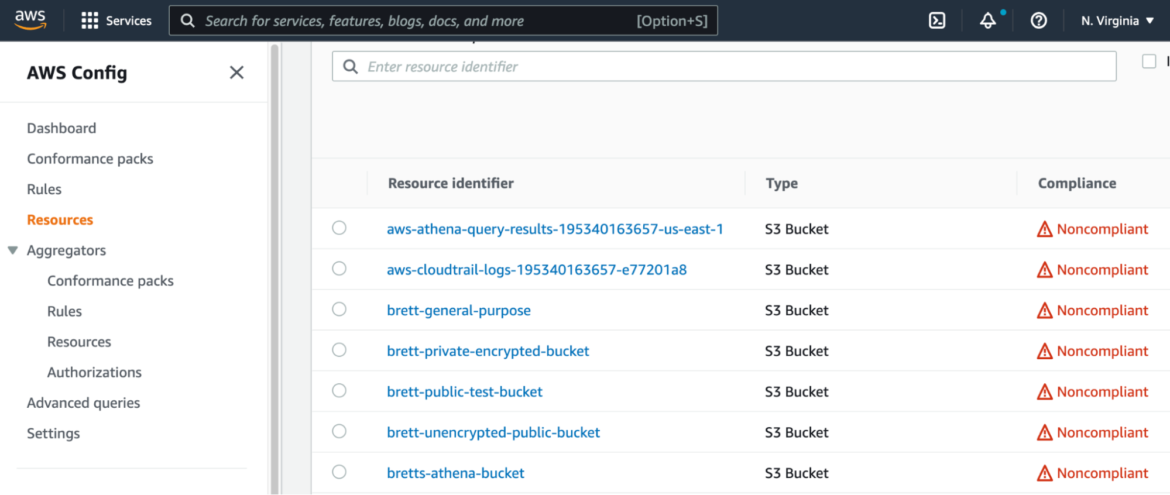Click warning icon for bretts-athena-bucket row
Image resolution: width=1170 pixels, height=495 pixels.
tap(1045, 473)
